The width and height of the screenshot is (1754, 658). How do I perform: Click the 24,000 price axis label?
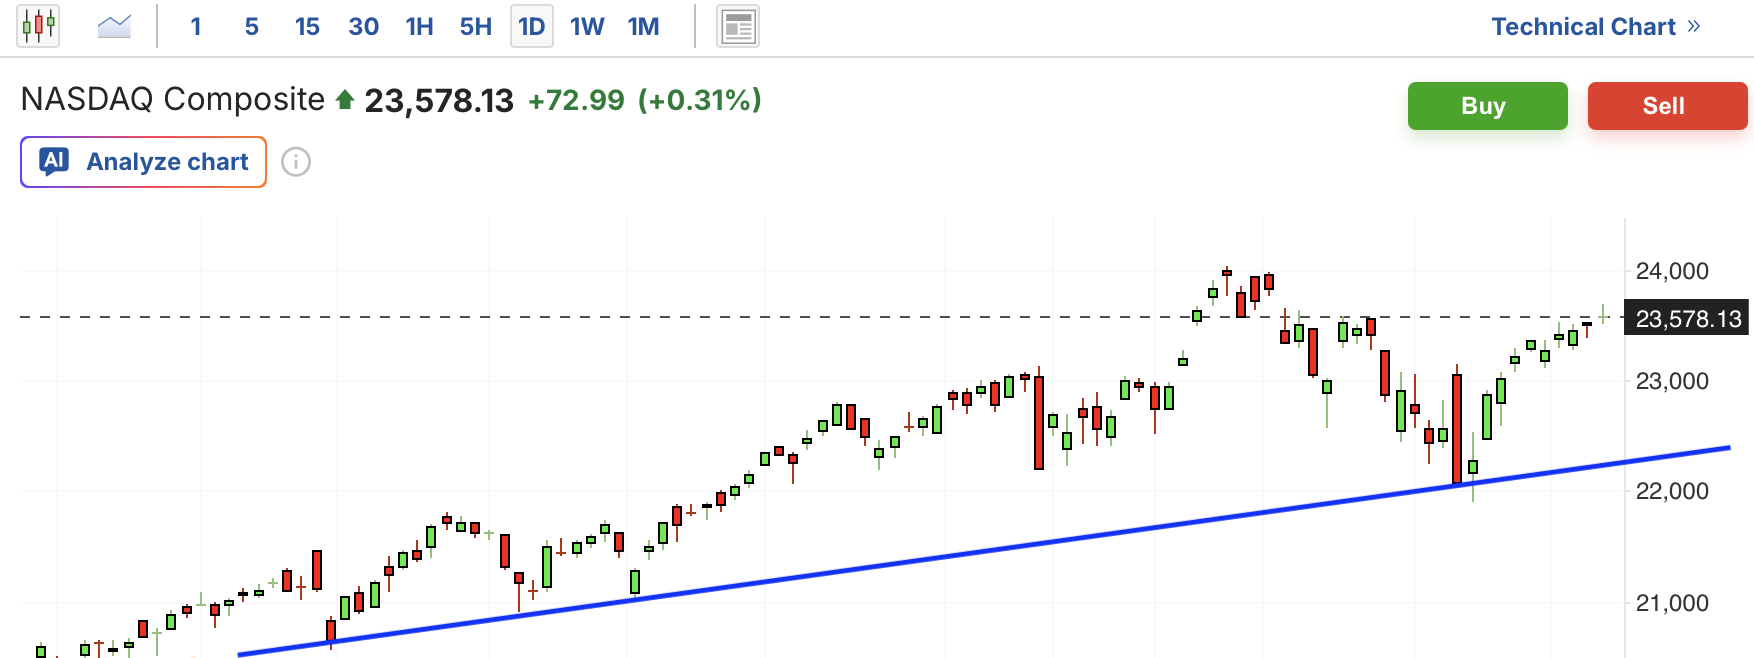[x=1672, y=271]
